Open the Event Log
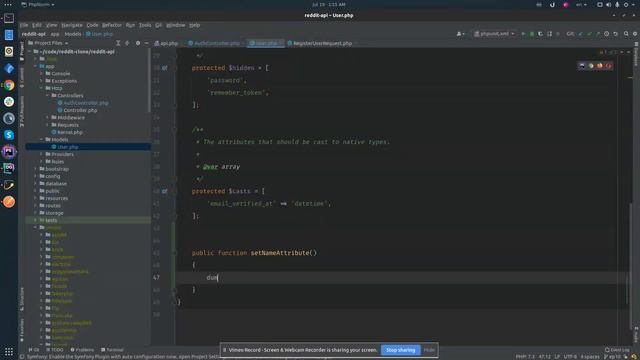Viewport: 640px width, 360px height. point(617,350)
